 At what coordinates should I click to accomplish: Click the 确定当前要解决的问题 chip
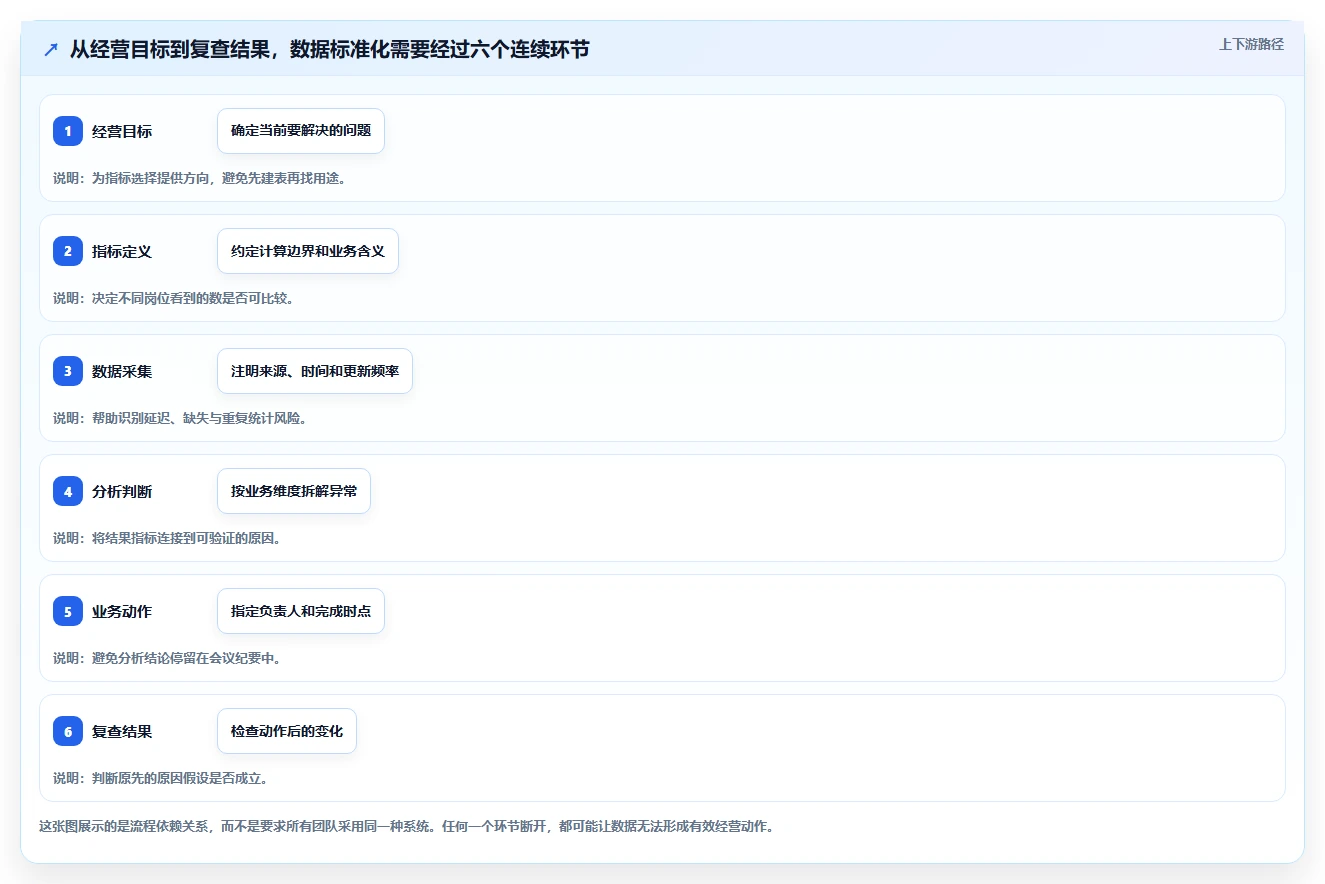point(301,131)
